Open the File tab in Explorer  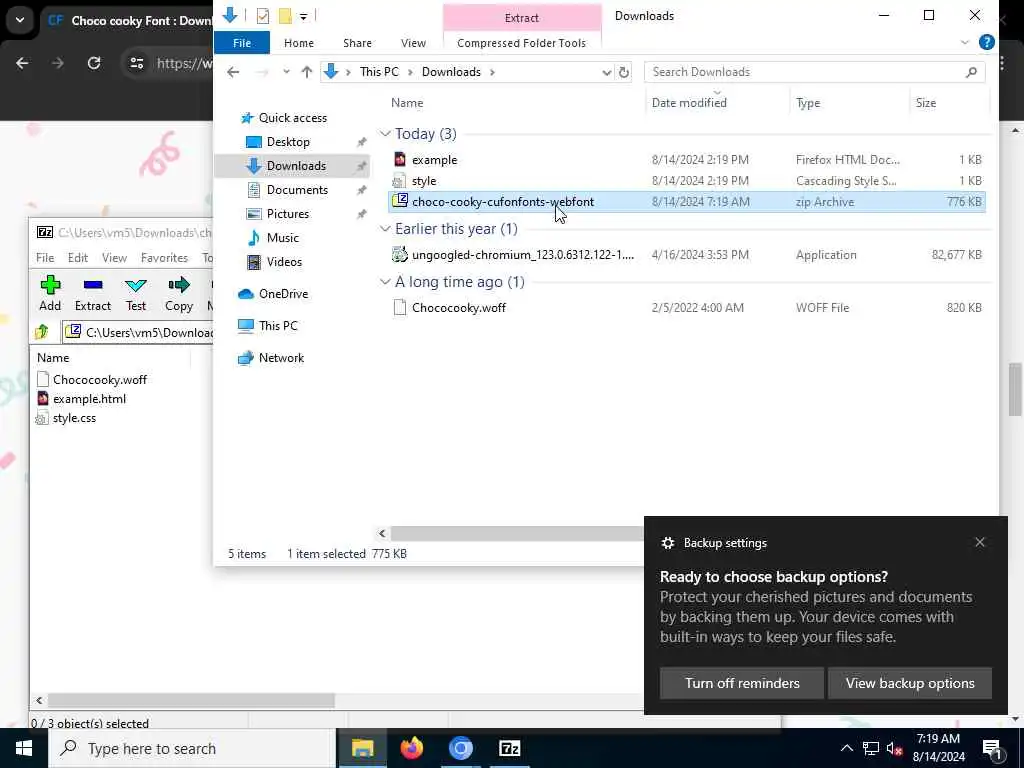tap(242, 42)
